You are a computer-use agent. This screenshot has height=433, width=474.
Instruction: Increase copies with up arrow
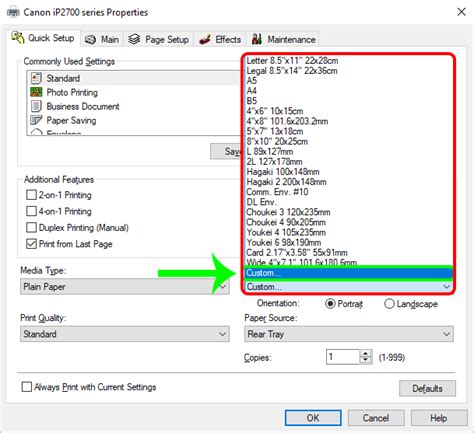(366, 353)
